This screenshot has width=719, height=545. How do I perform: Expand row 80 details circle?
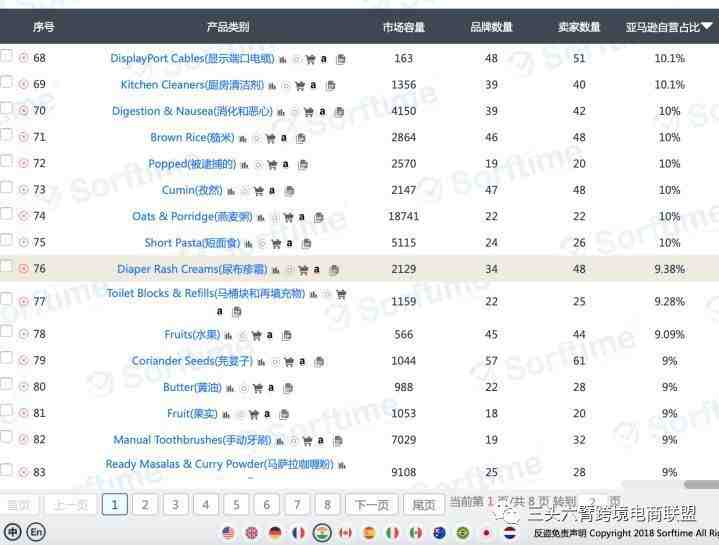point(23,387)
